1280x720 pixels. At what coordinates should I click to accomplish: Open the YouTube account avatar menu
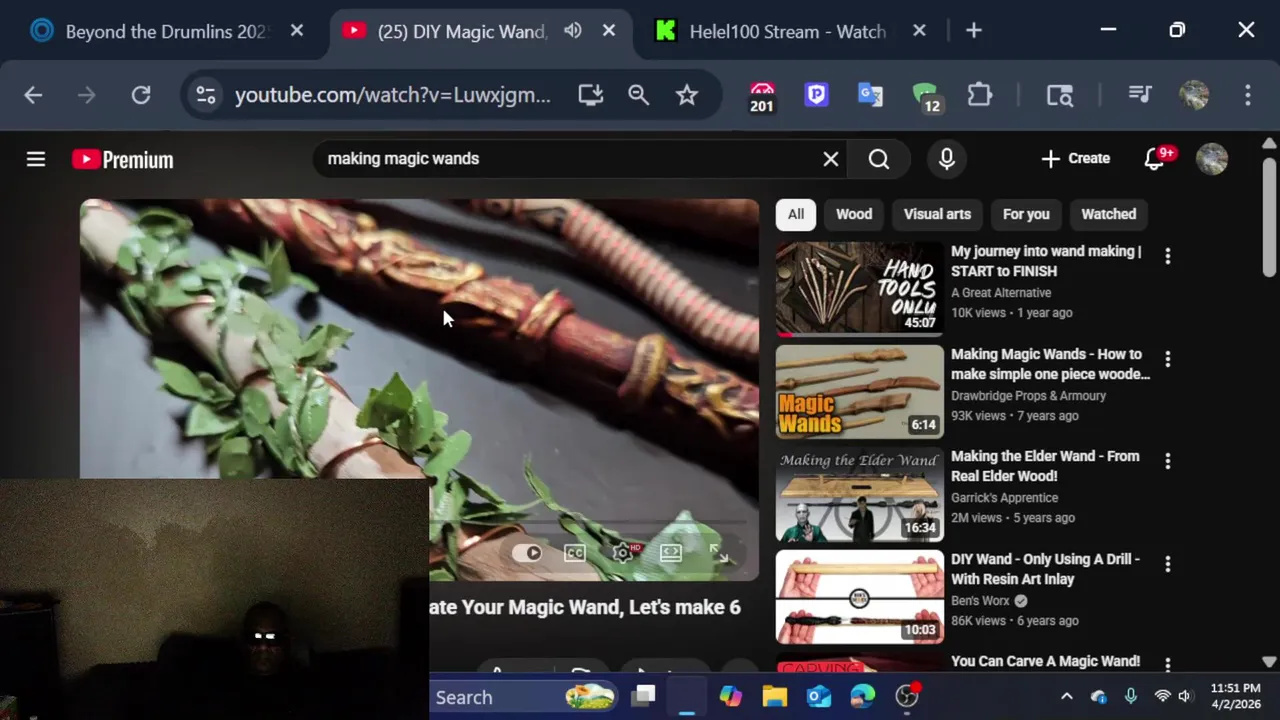[x=1211, y=159]
